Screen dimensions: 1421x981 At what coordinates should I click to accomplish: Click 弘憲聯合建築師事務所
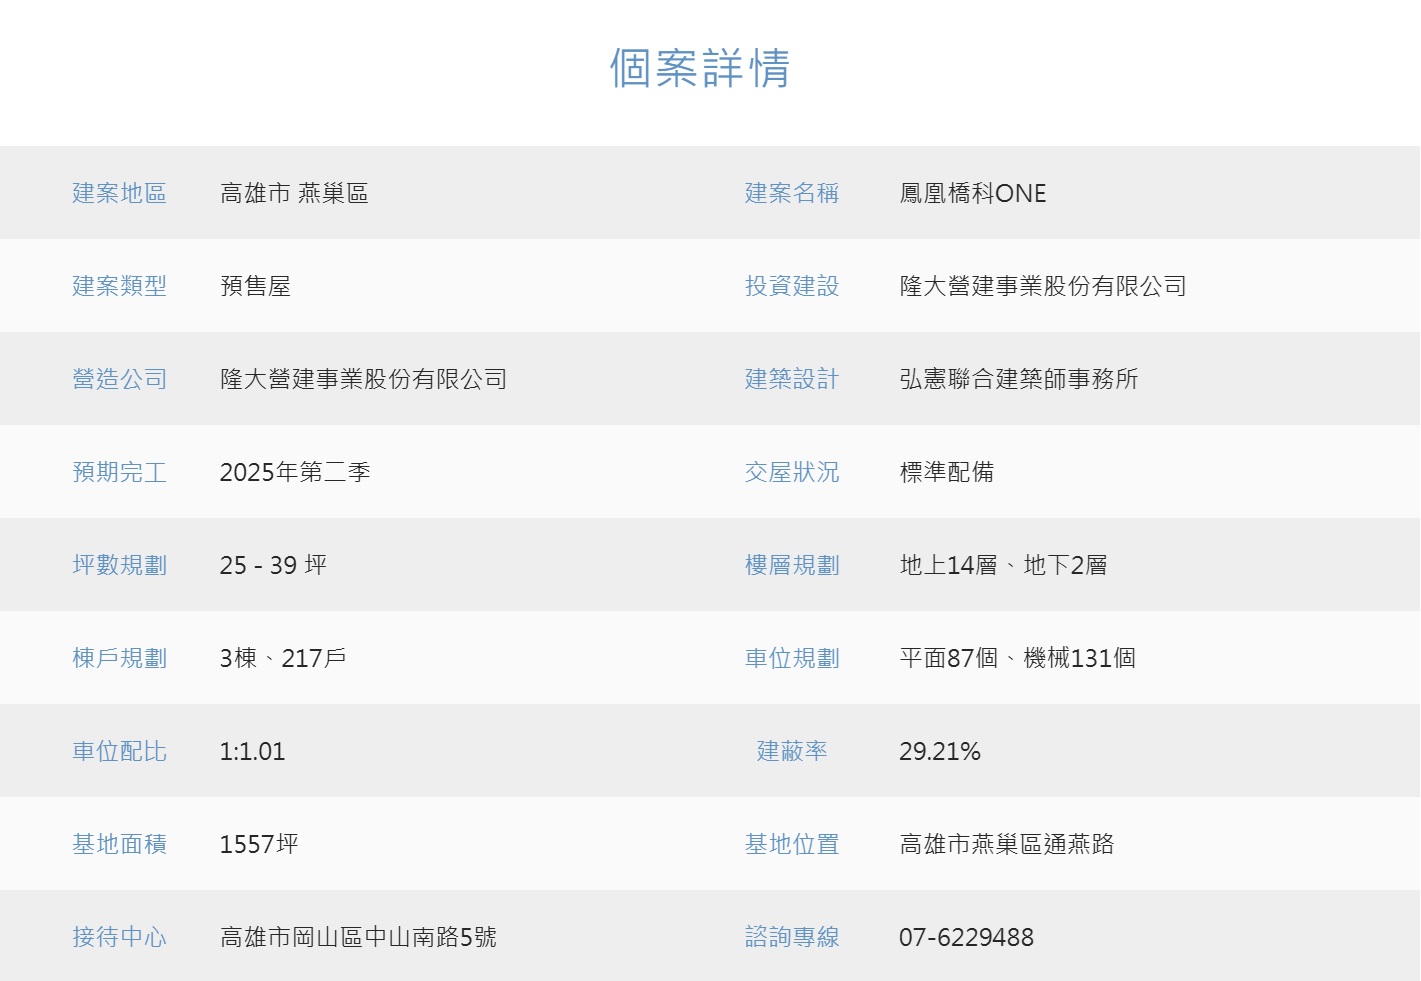pos(1019,379)
